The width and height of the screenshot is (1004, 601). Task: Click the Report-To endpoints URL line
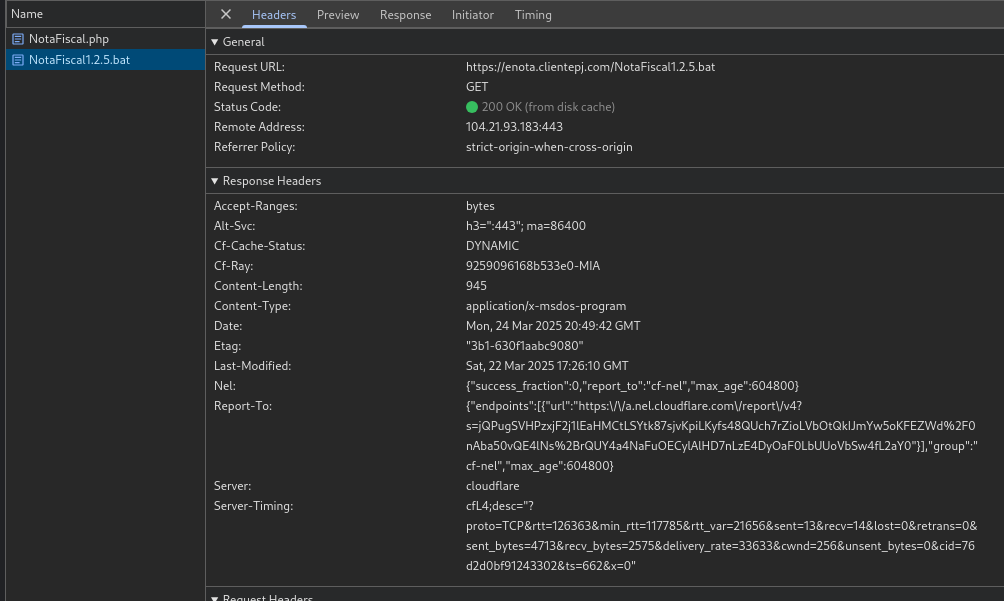pos(633,406)
